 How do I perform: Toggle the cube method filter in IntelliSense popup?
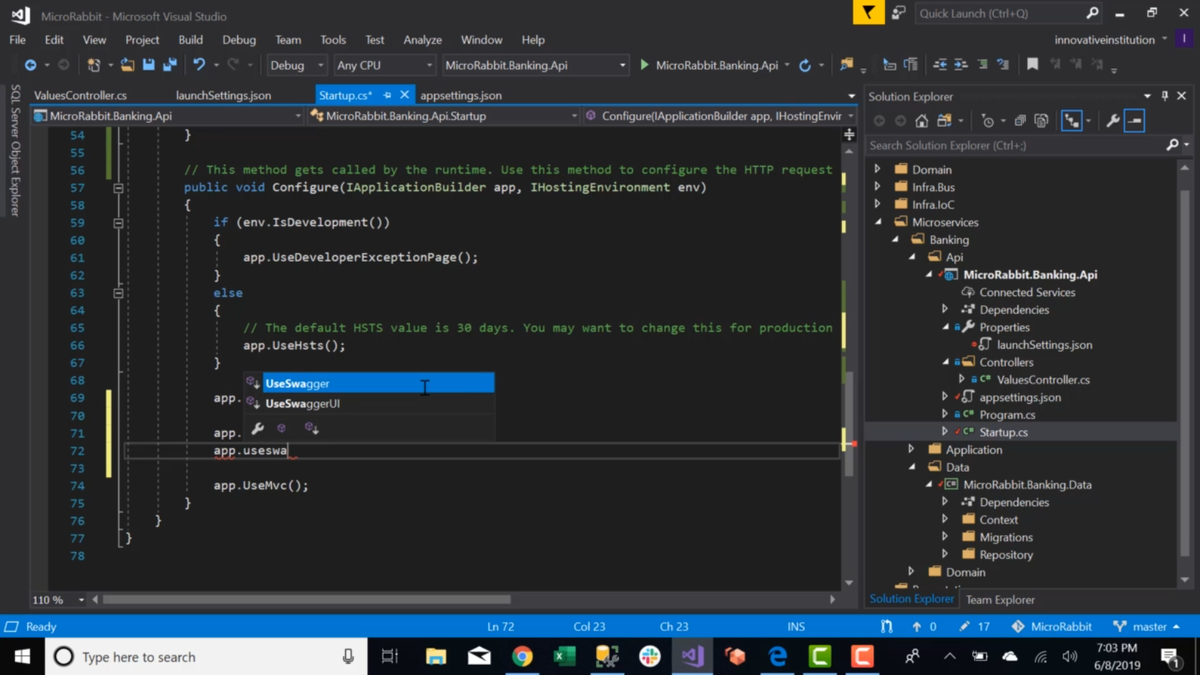click(x=282, y=428)
